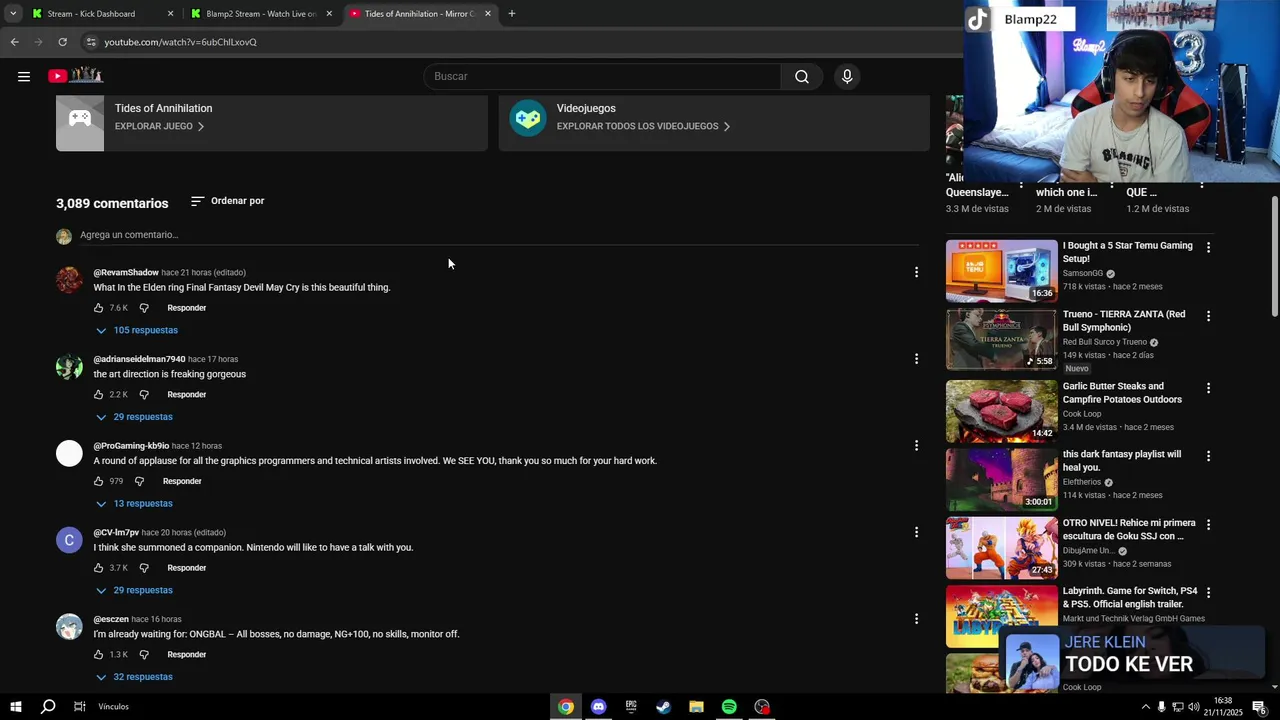
Task: Open options menu for @RevamShadow comment
Action: coord(916,272)
